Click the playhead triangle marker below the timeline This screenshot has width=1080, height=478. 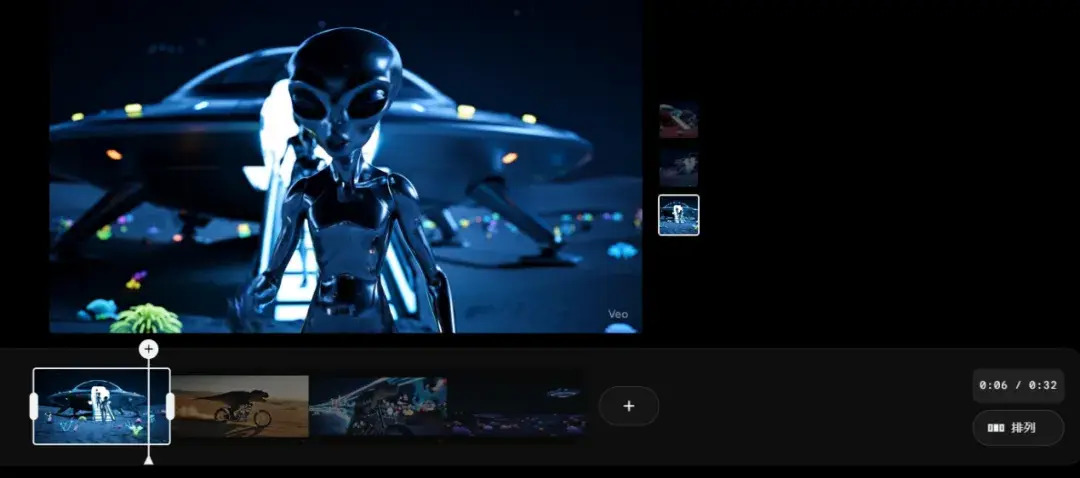click(148, 459)
